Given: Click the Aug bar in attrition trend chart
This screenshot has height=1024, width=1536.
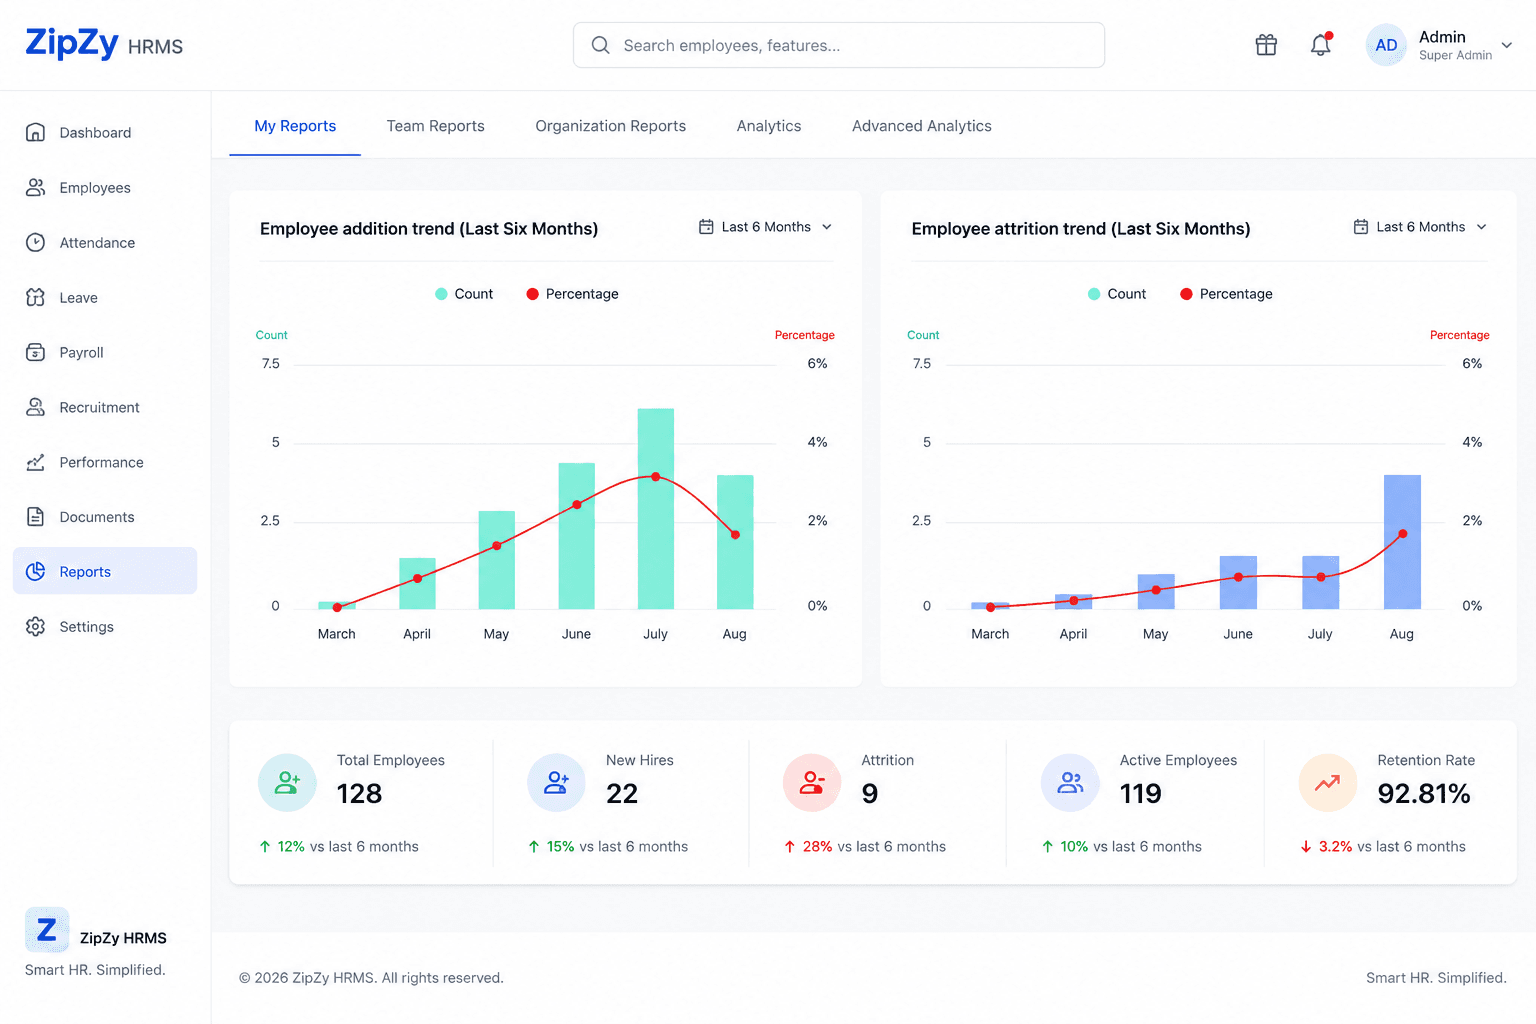Looking at the screenshot, I should [x=1402, y=542].
